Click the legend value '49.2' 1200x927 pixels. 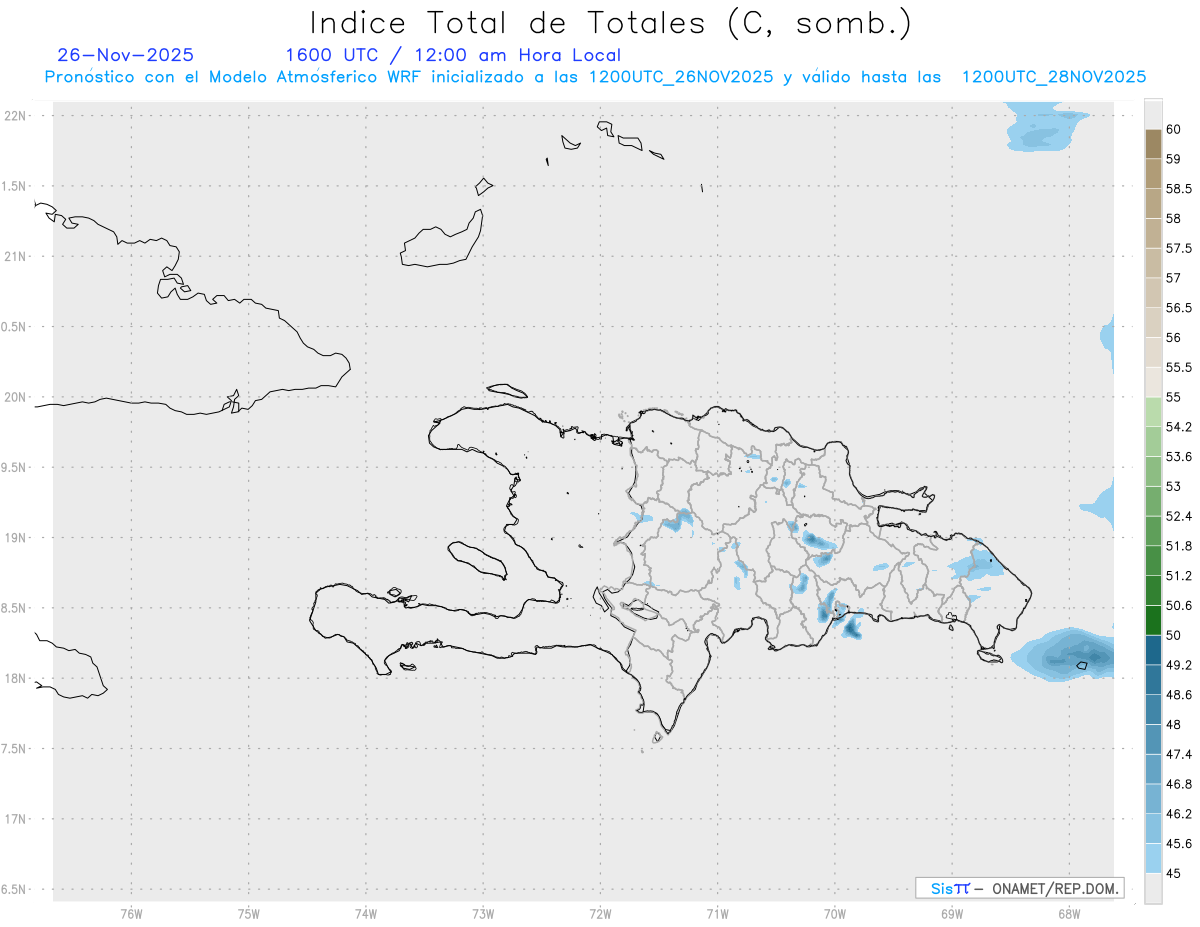click(1178, 666)
